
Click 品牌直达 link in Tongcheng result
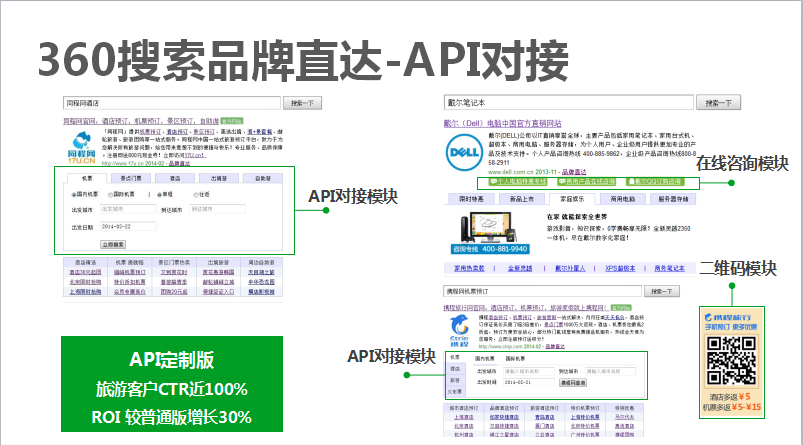(x=179, y=163)
